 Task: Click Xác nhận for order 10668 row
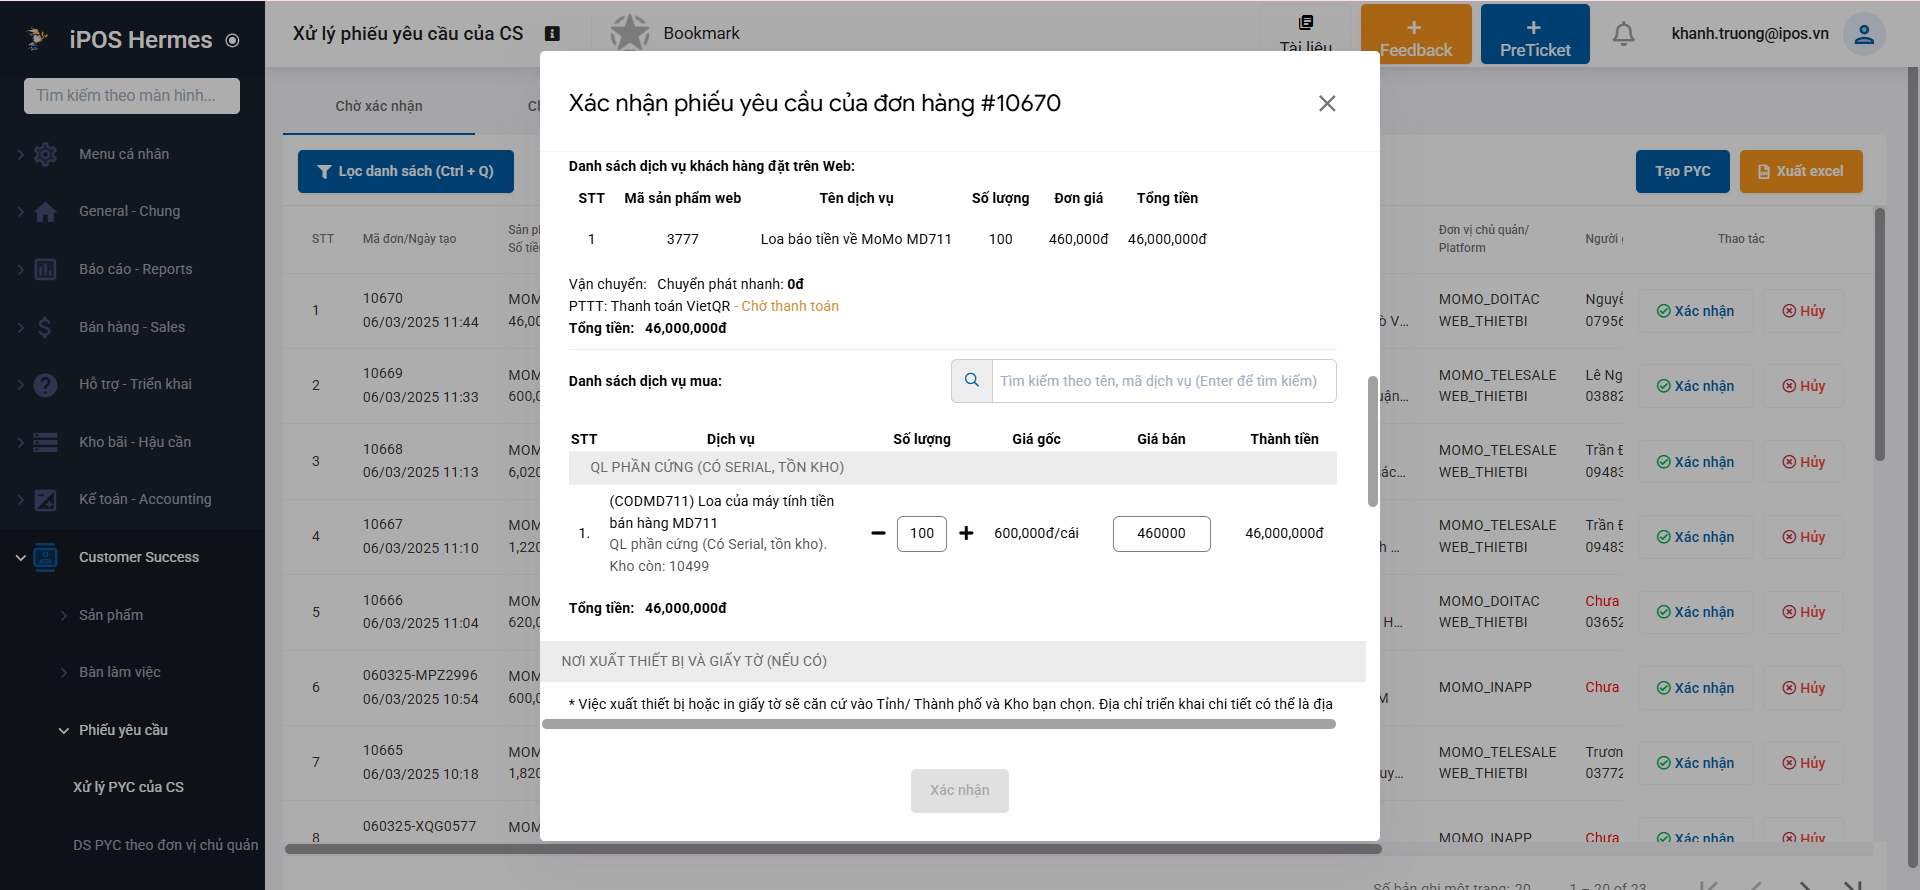click(1695, 462)
